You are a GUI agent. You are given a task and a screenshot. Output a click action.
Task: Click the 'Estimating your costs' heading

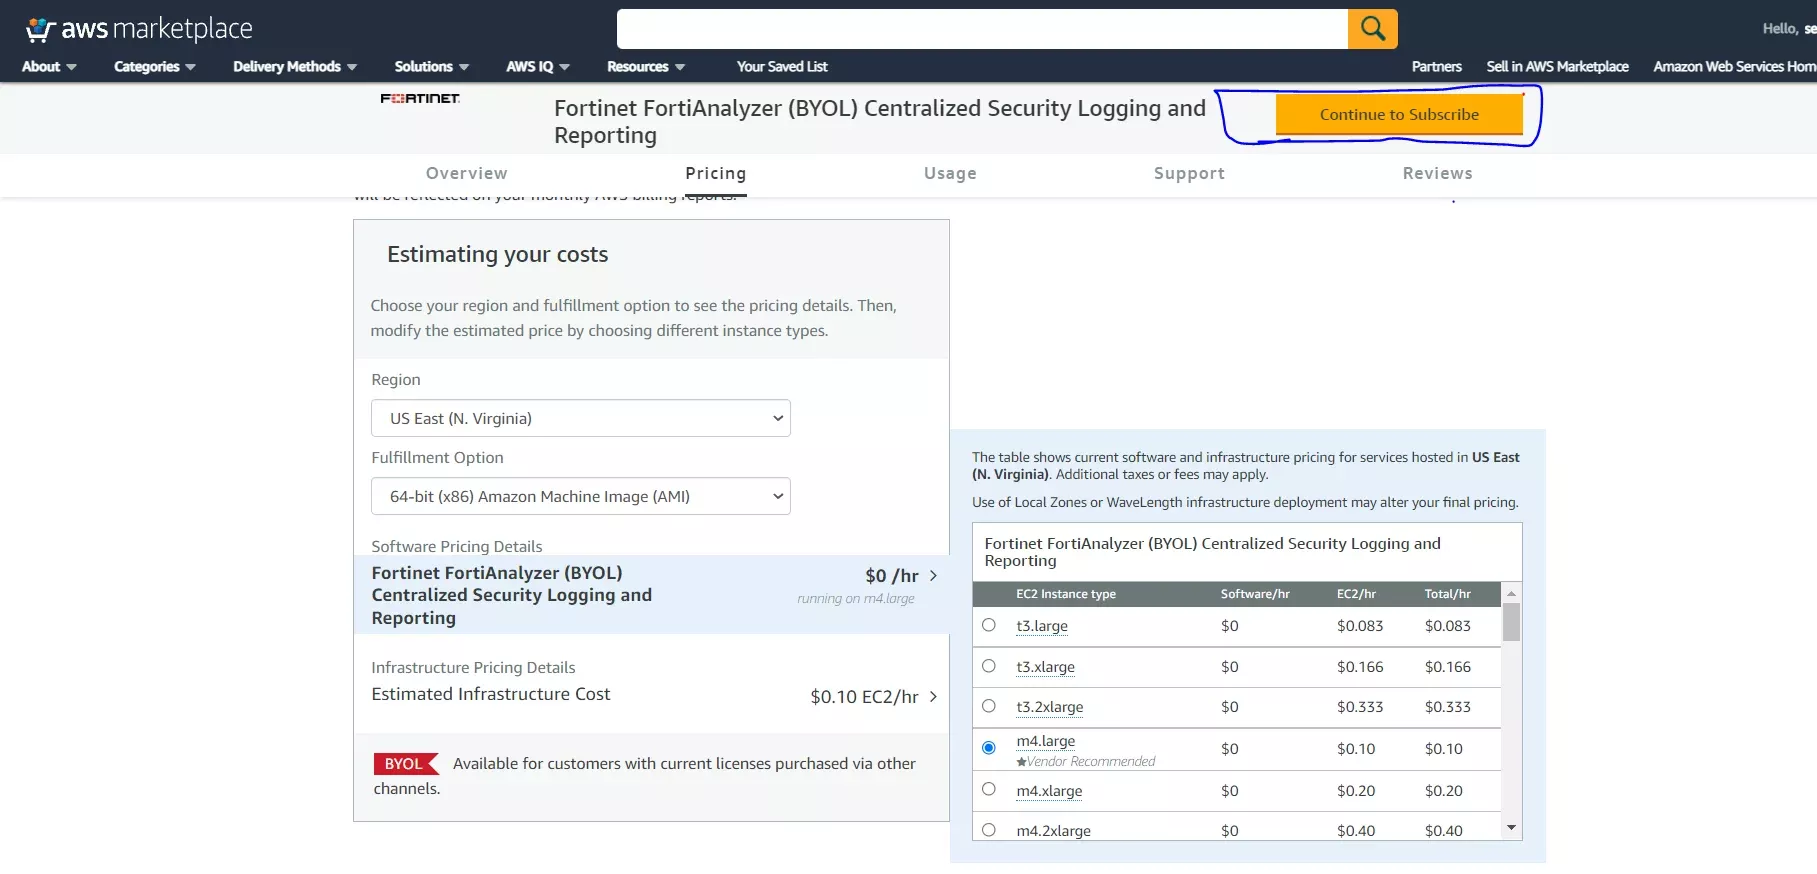pos(497,254)
